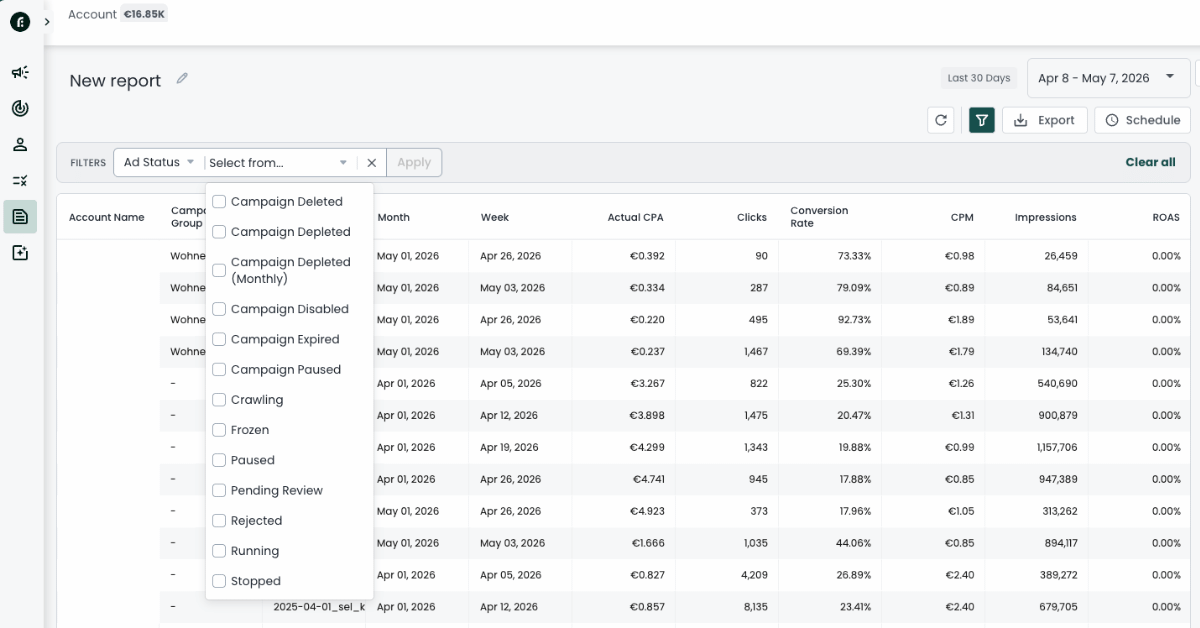Sort by Month column header
This screenshot has width=1200, height=628.
tap(393, 217)
